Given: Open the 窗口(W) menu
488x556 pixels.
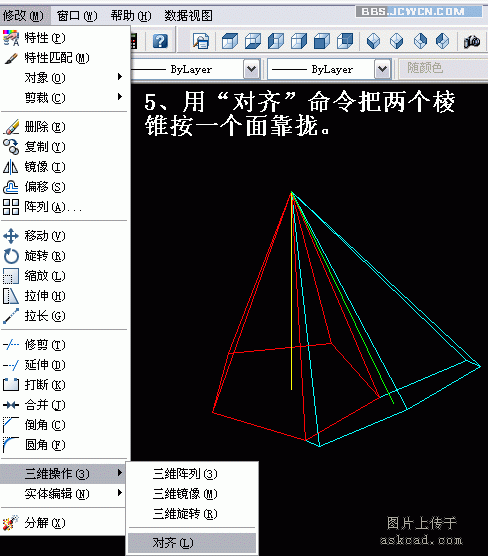Looking at the screenshot, I should tap(77, 16).
